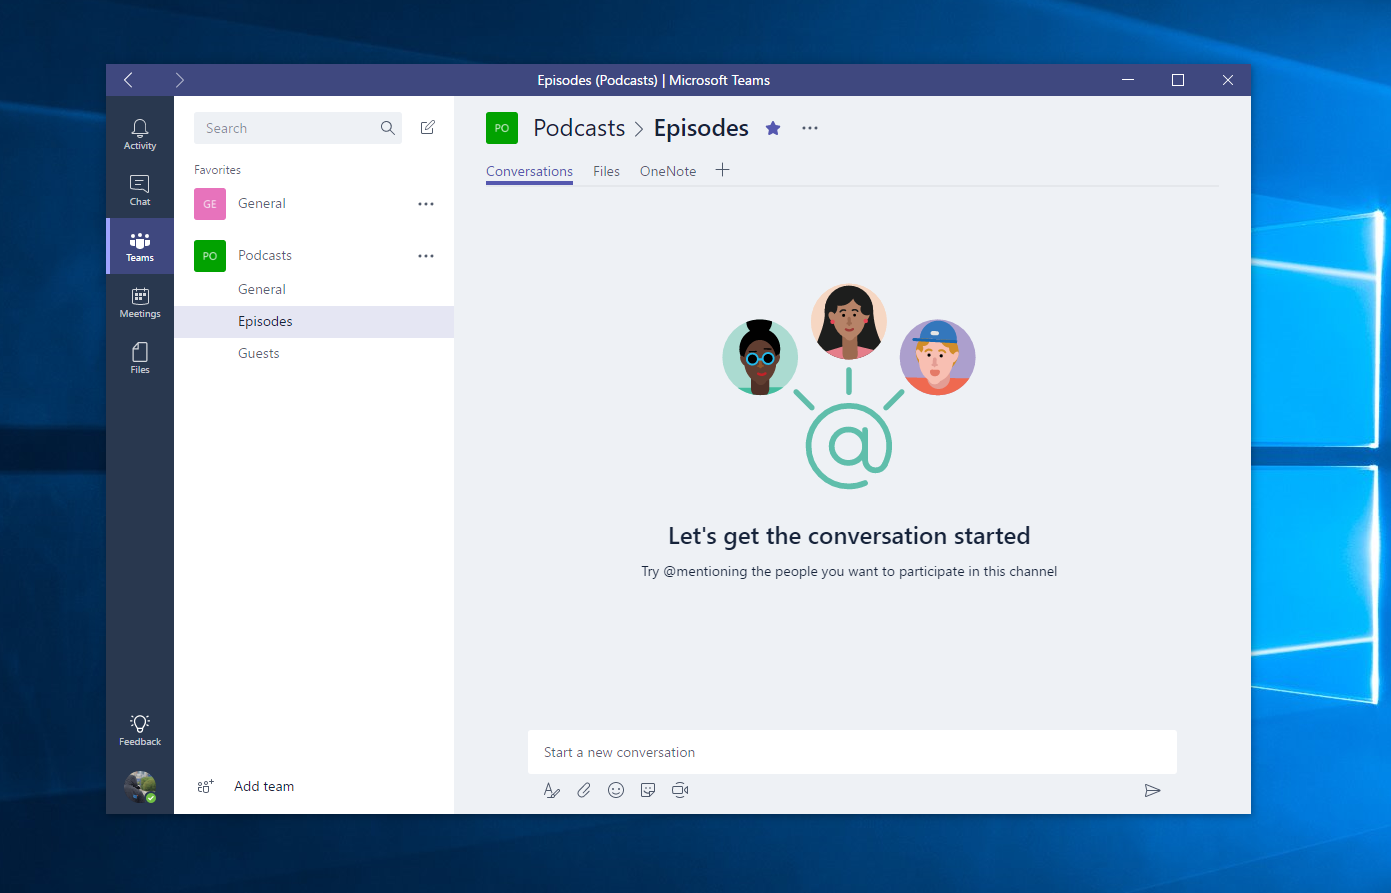Switch to the Files tab
The width and height of the screenshot is (1391, 893).
tap(606, 171)
